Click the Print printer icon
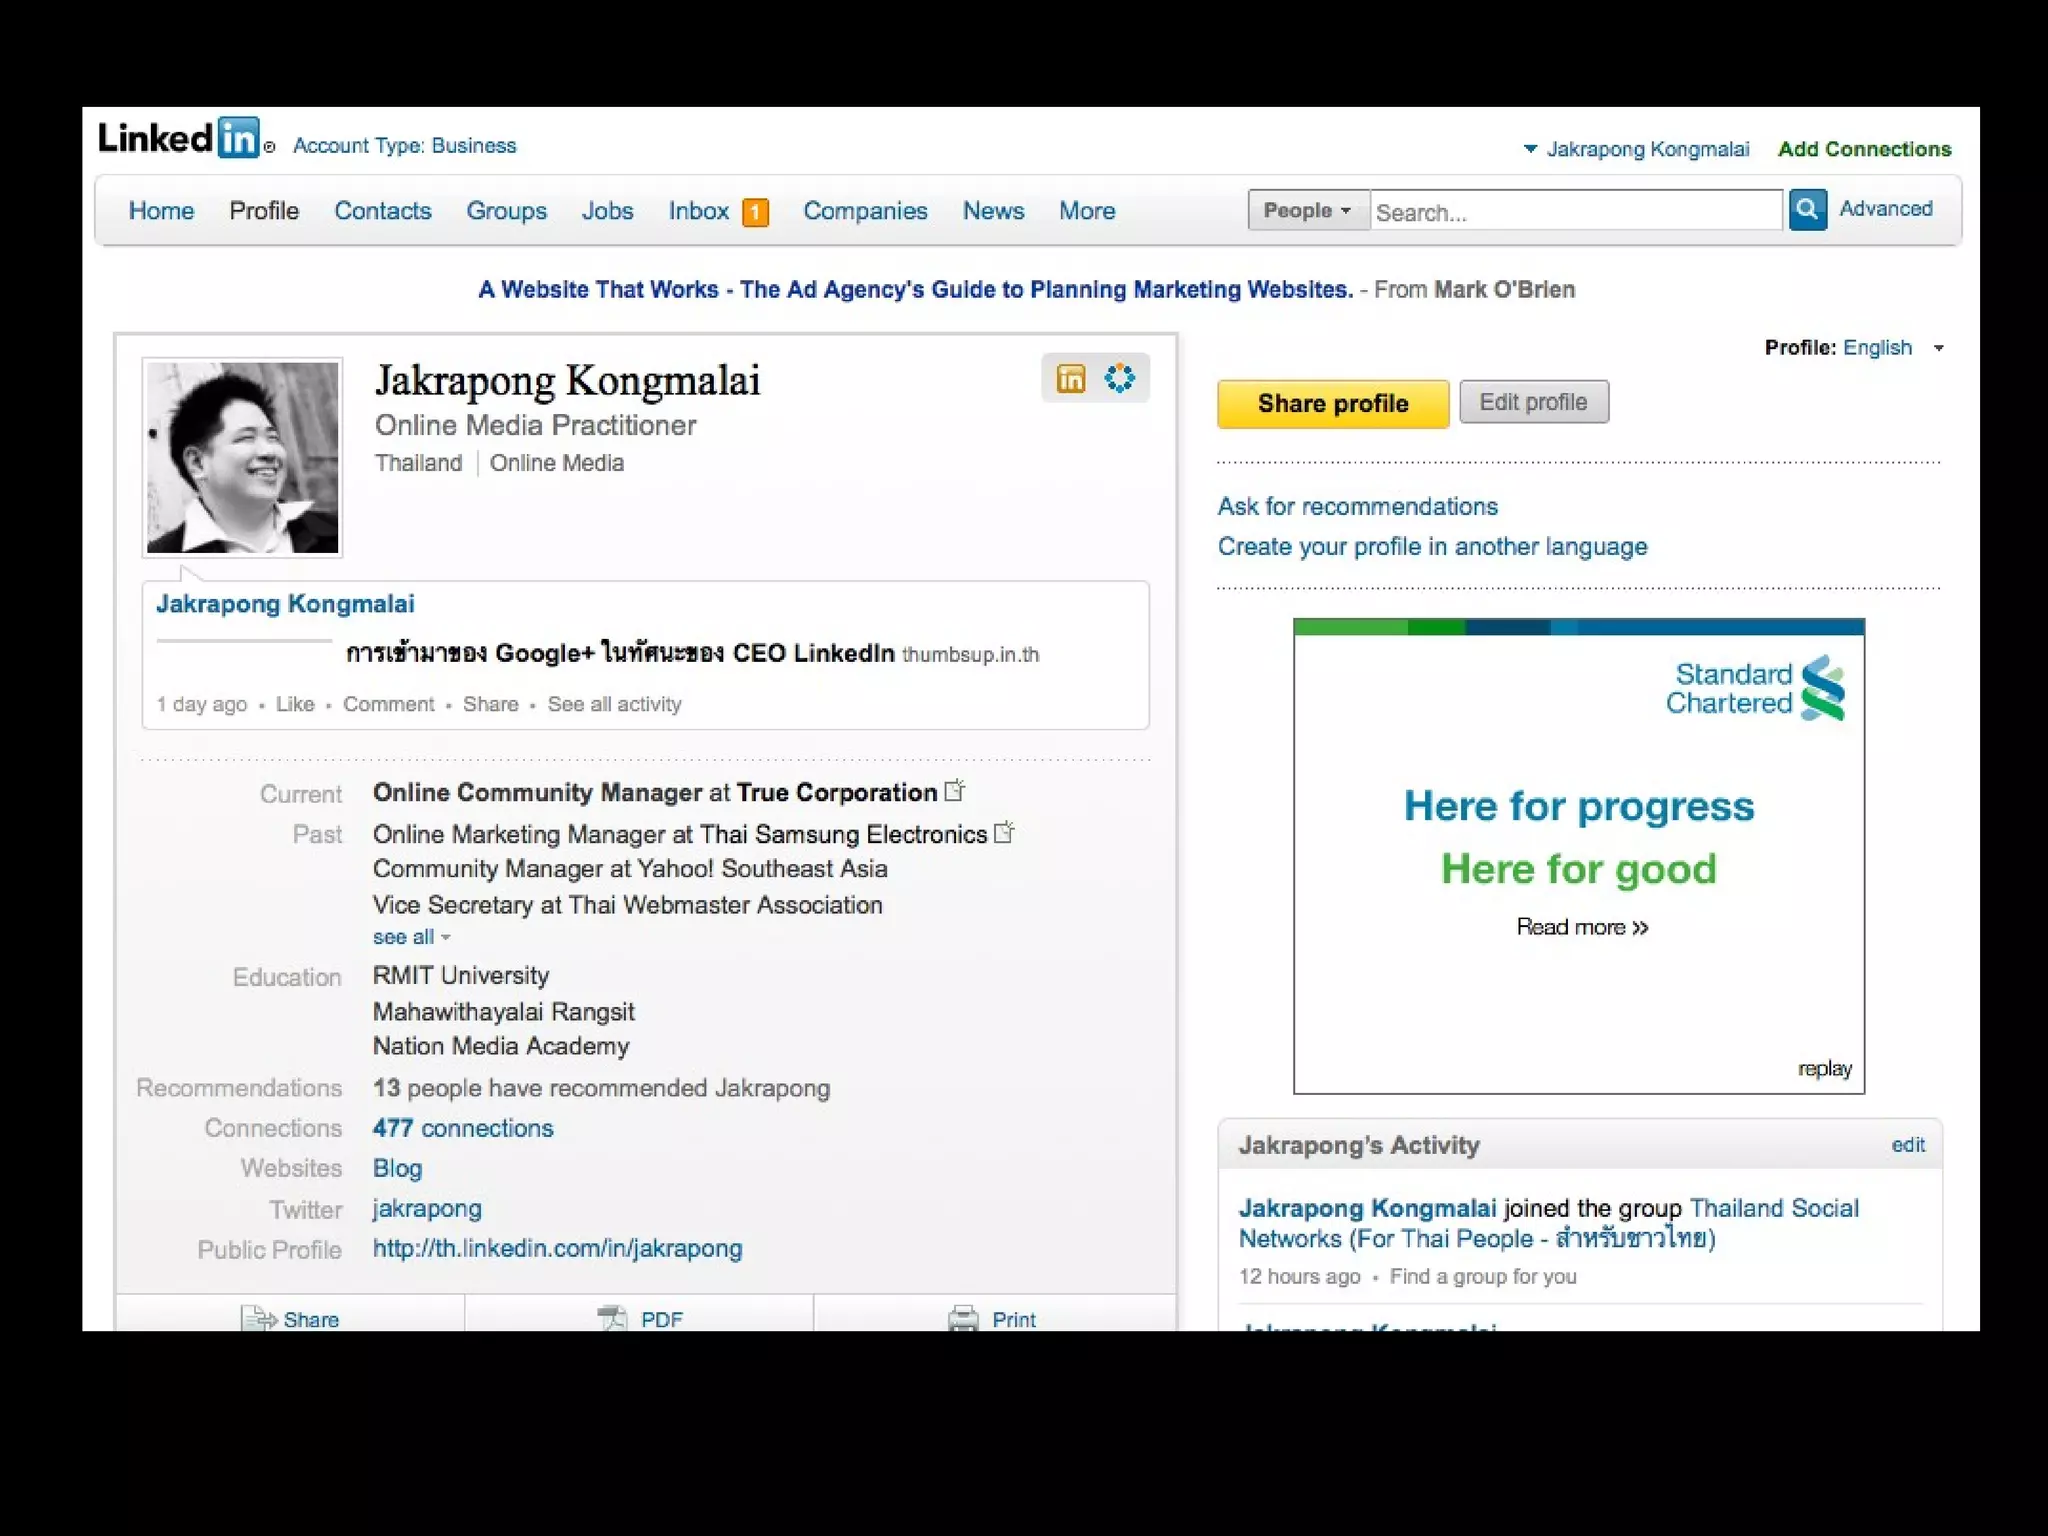Screen dimensions: 2048x1536 point(963,1318)
